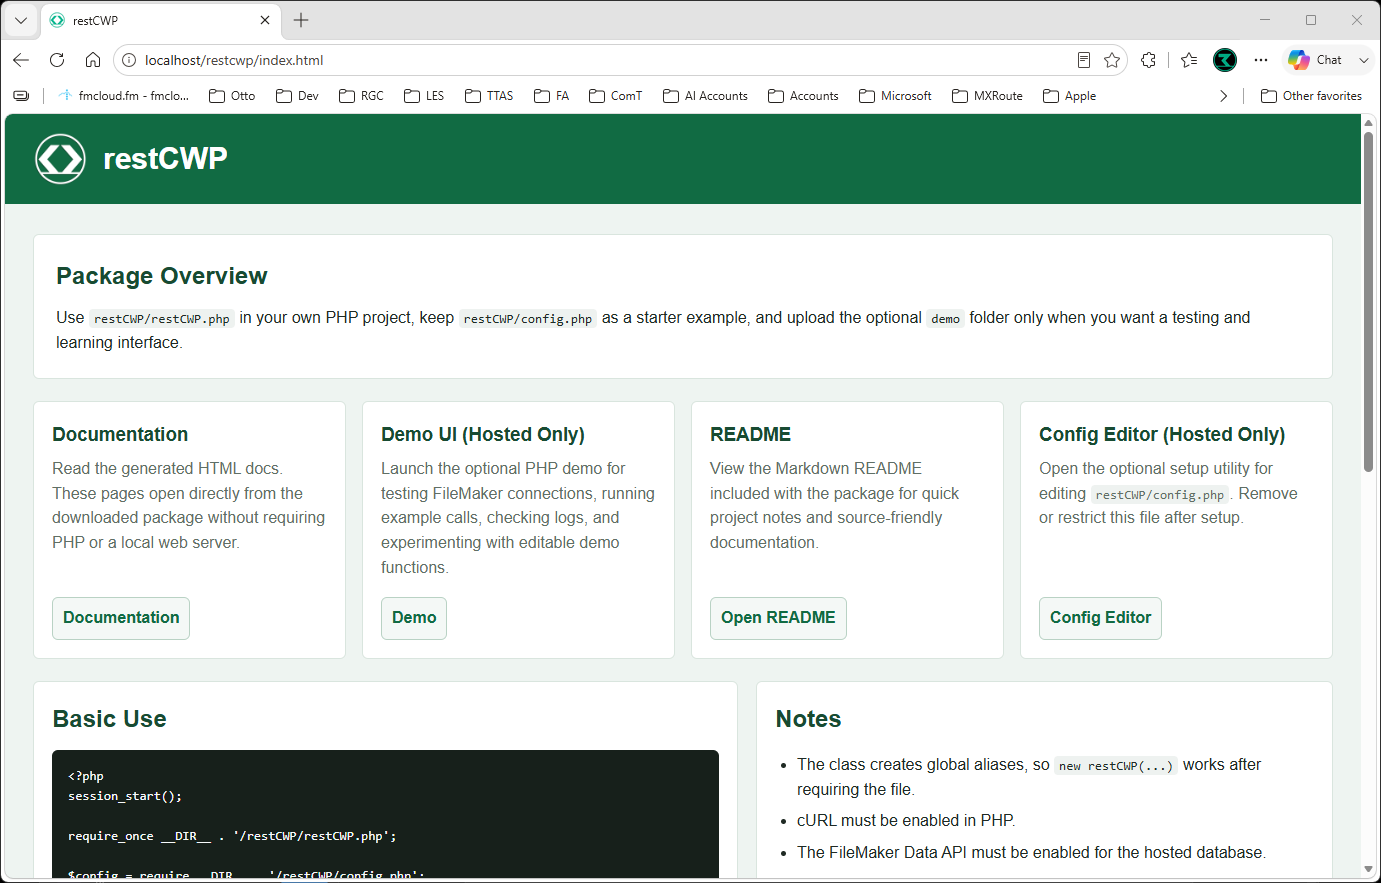
Task: Expand the chevron next to Chat
Action: tap(1363, 60)
